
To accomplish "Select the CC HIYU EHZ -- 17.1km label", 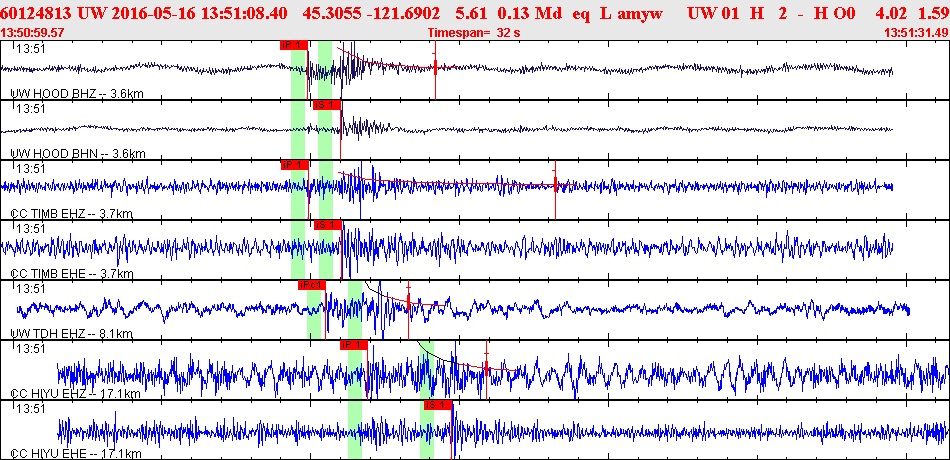I will (x=76, y=393).
